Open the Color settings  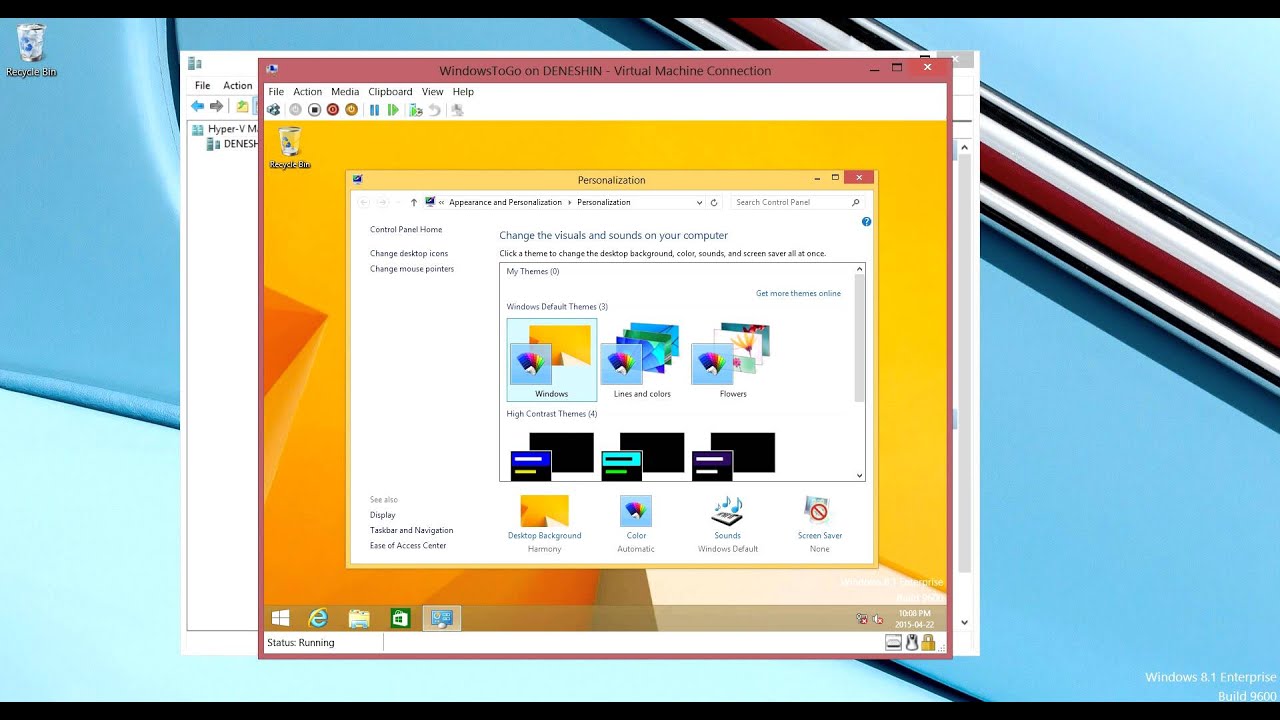click(x=636, y=524)
